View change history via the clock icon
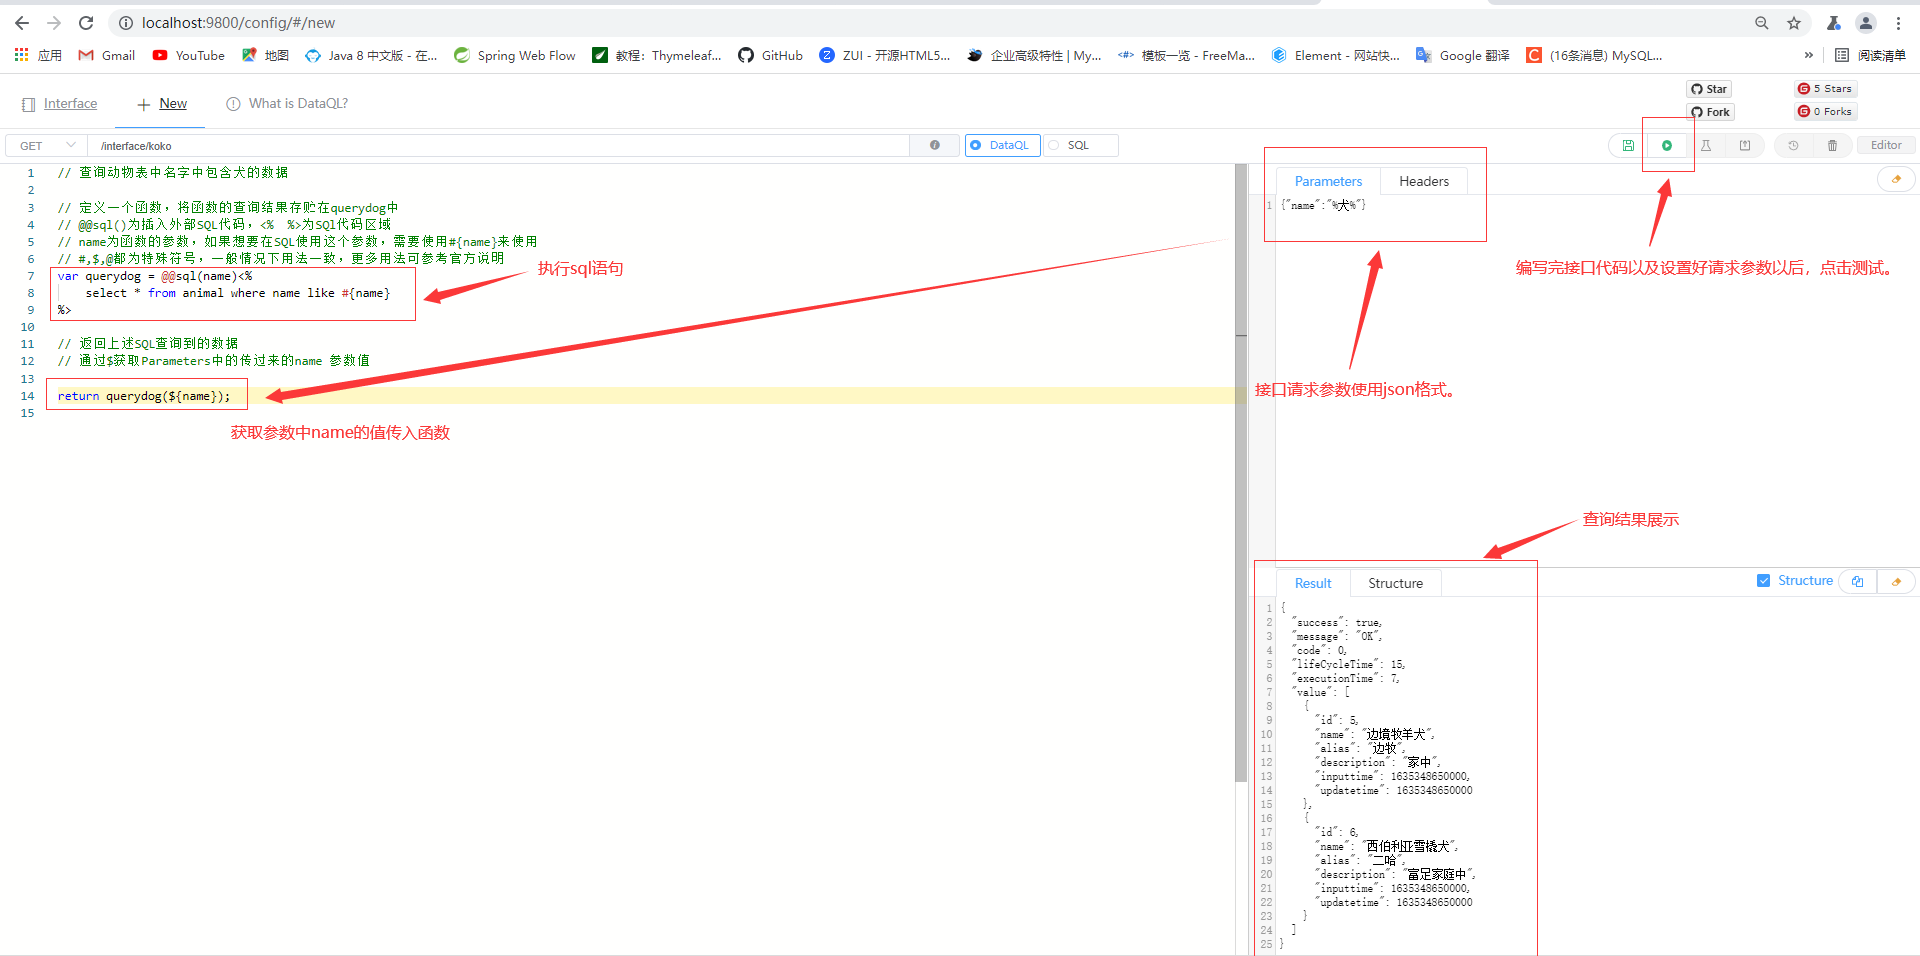Screen dimensions: 1920x956 1794,145
